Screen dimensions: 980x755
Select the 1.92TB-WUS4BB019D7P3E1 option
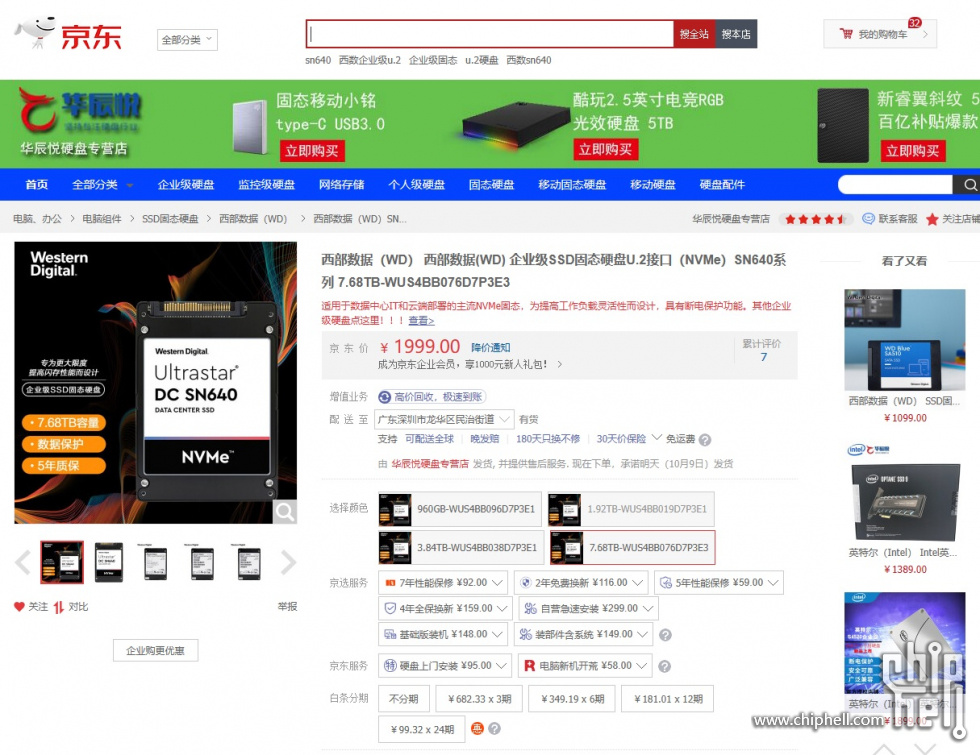click(631, 509)
